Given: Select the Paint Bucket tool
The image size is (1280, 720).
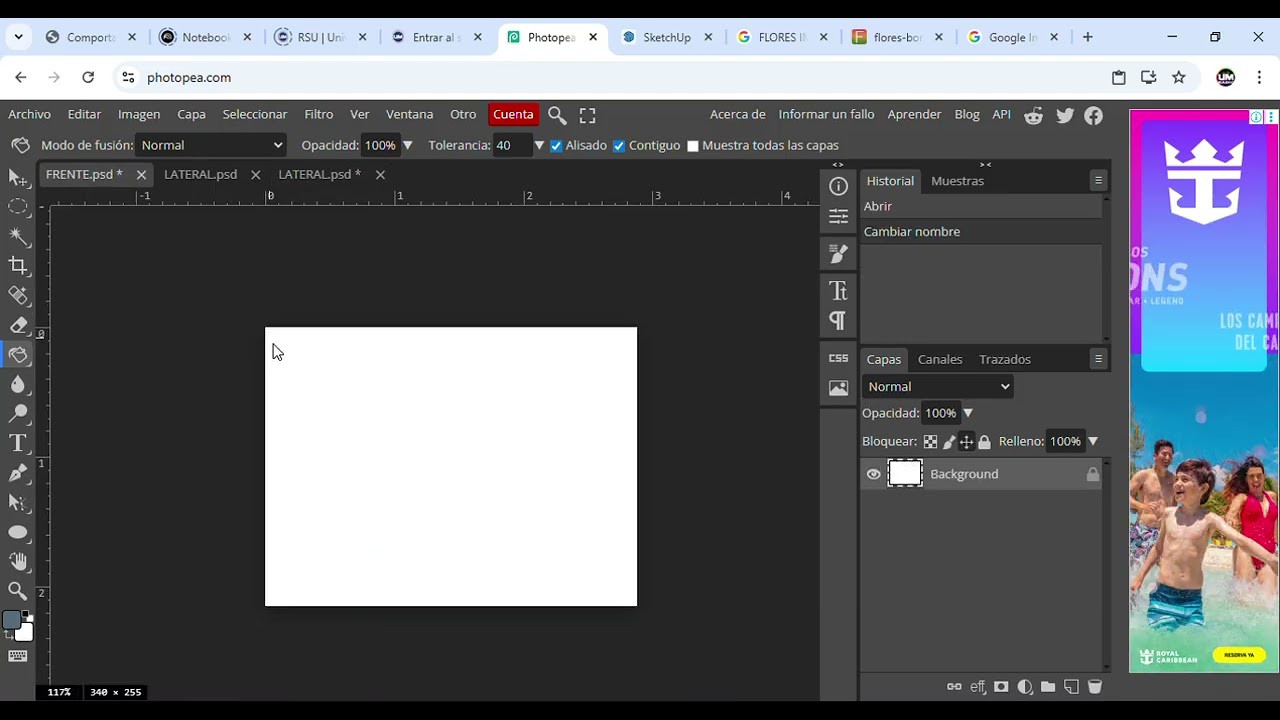Looking at the screenshot, I should pyautogui.click(x=18, y=354).
